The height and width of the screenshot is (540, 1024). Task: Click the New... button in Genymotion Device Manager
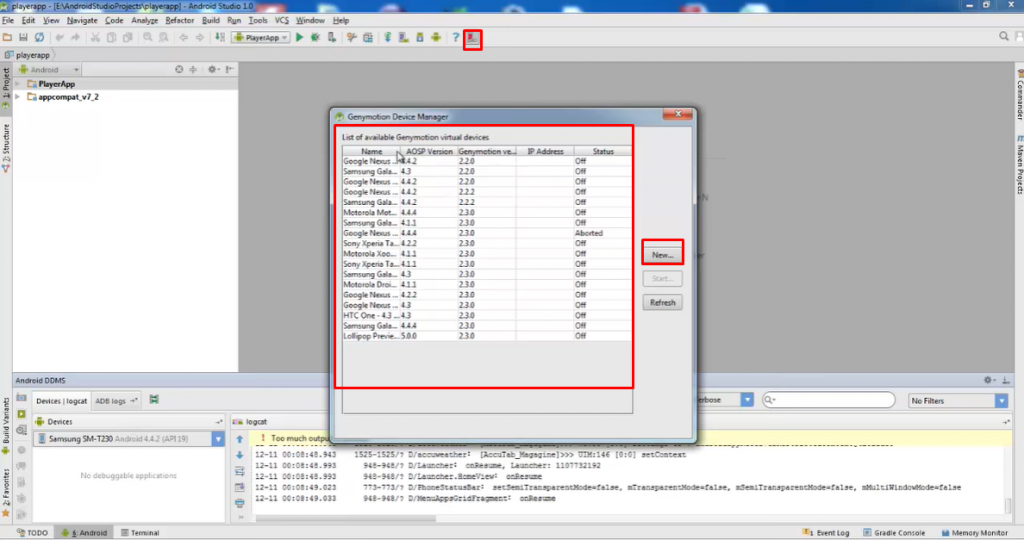[662, 255]
